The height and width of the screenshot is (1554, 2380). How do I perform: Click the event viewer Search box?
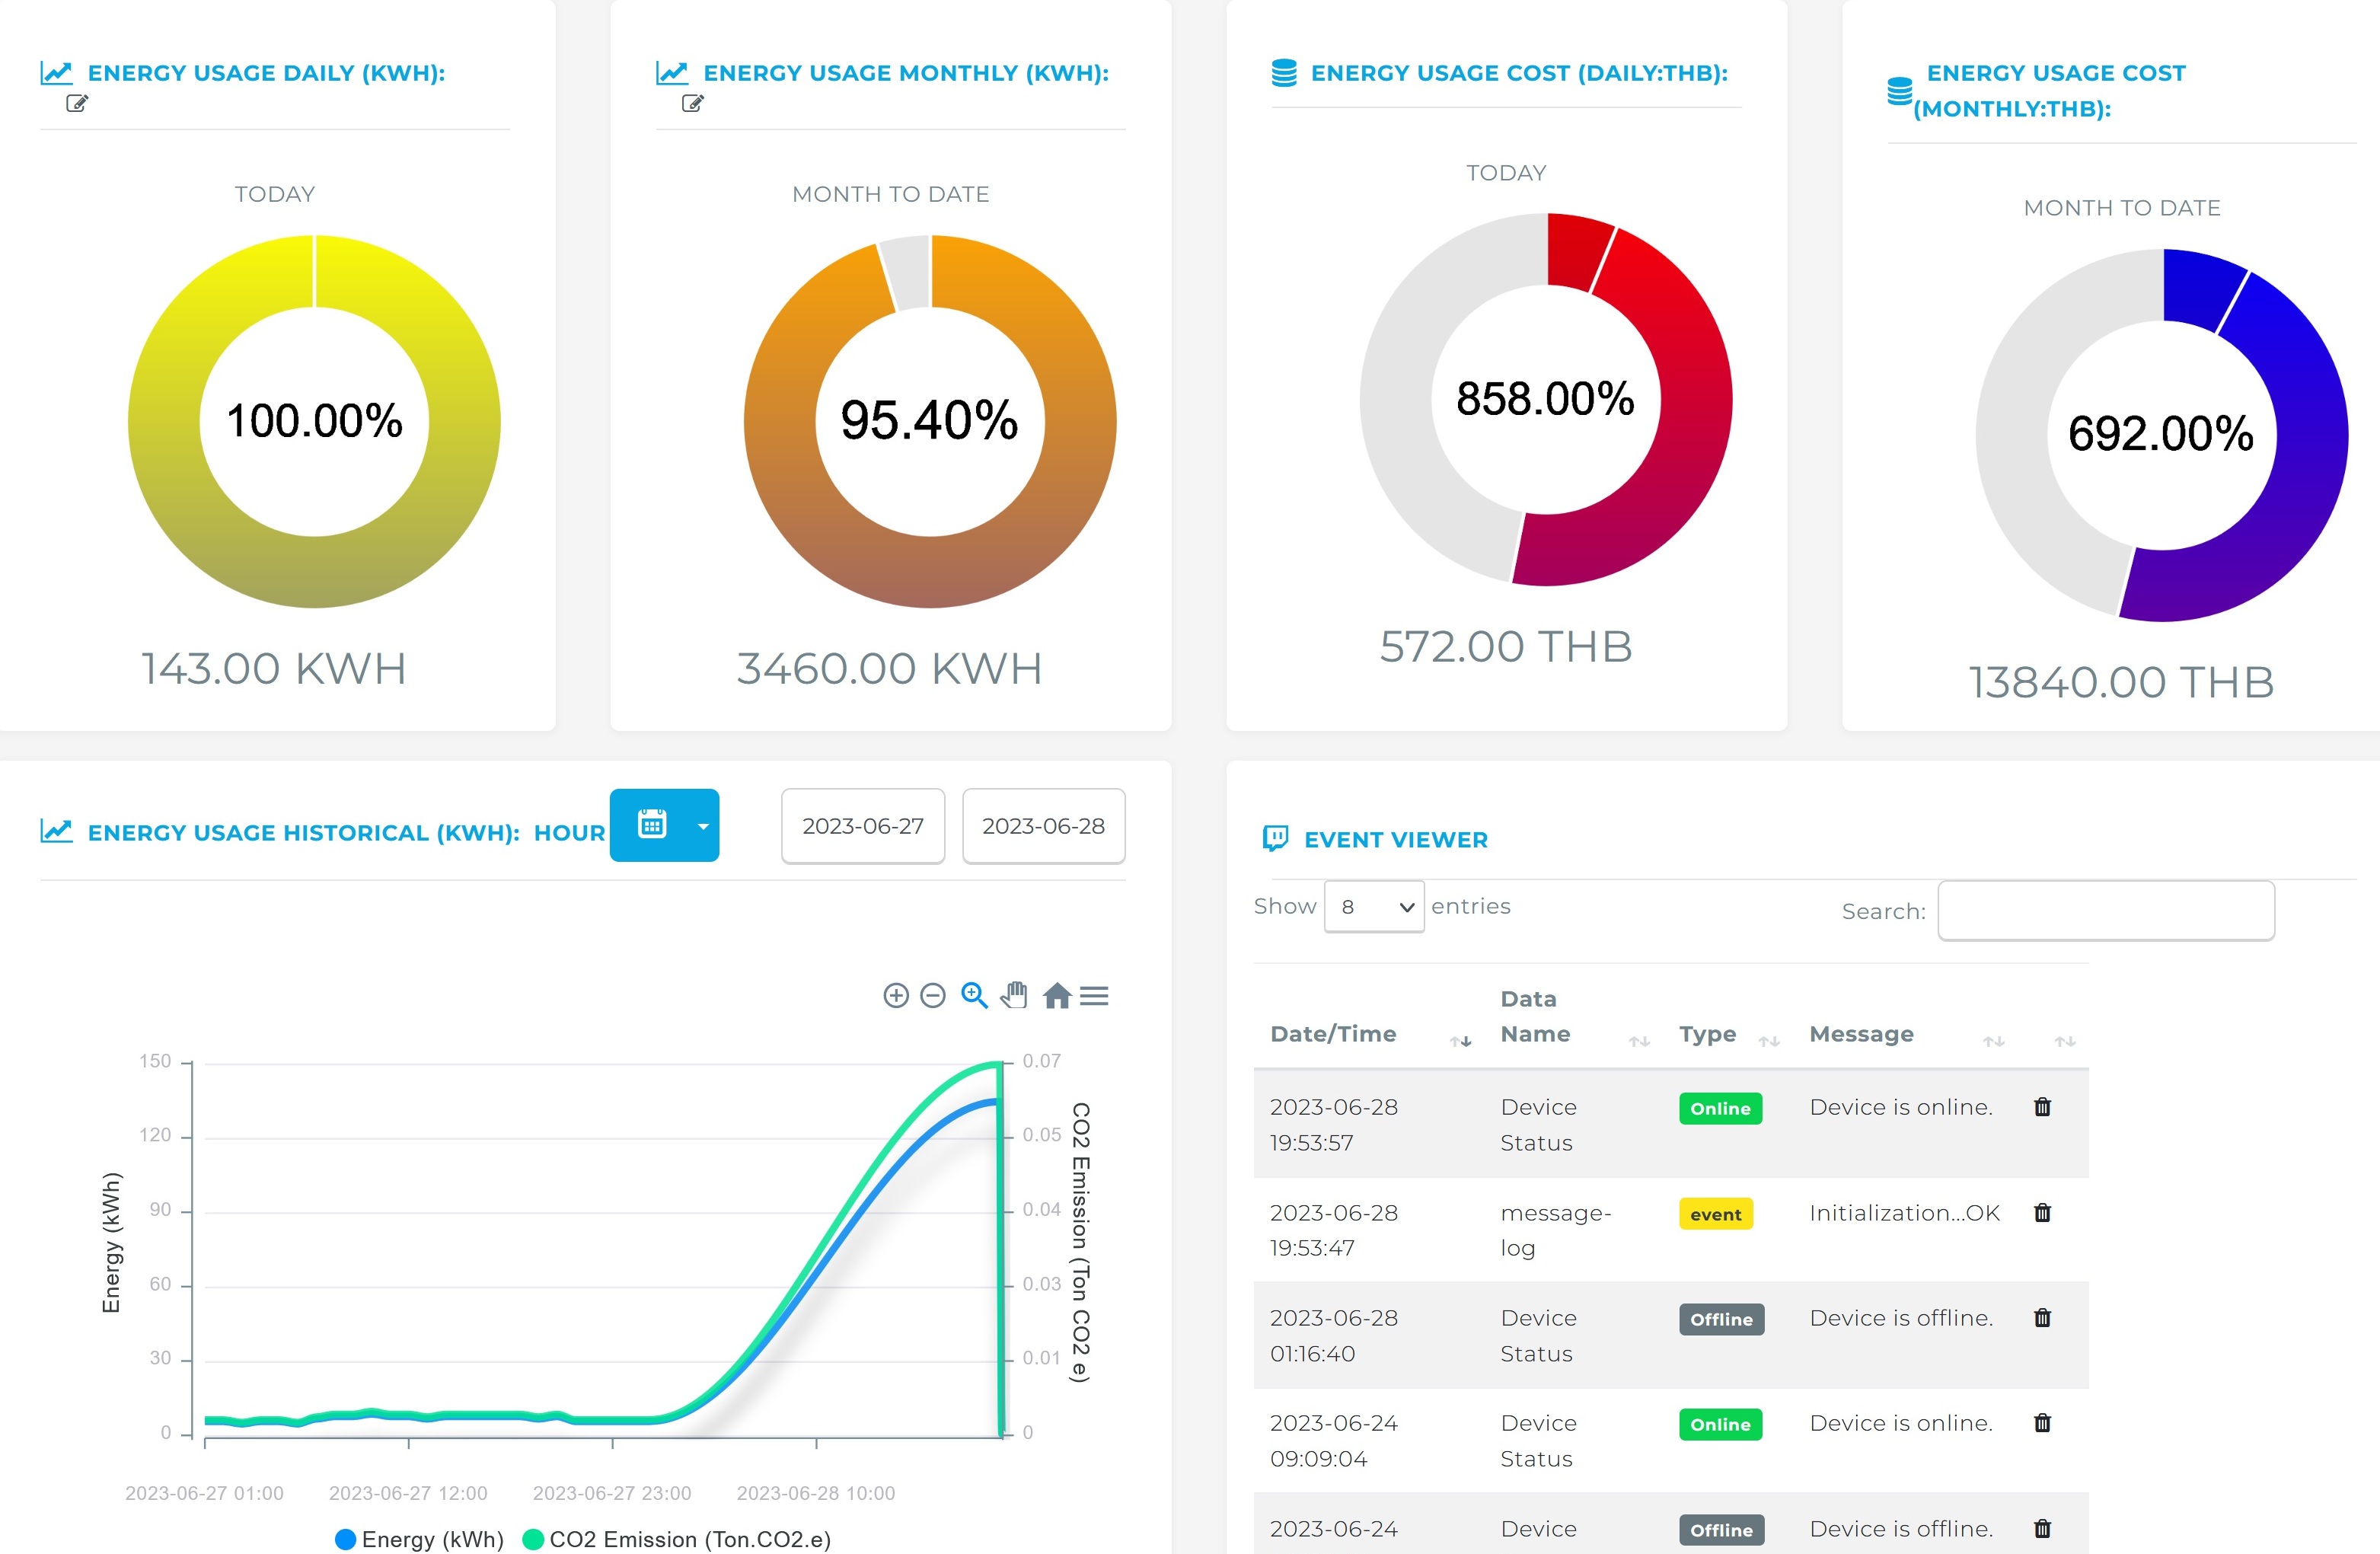[2105, 911]
